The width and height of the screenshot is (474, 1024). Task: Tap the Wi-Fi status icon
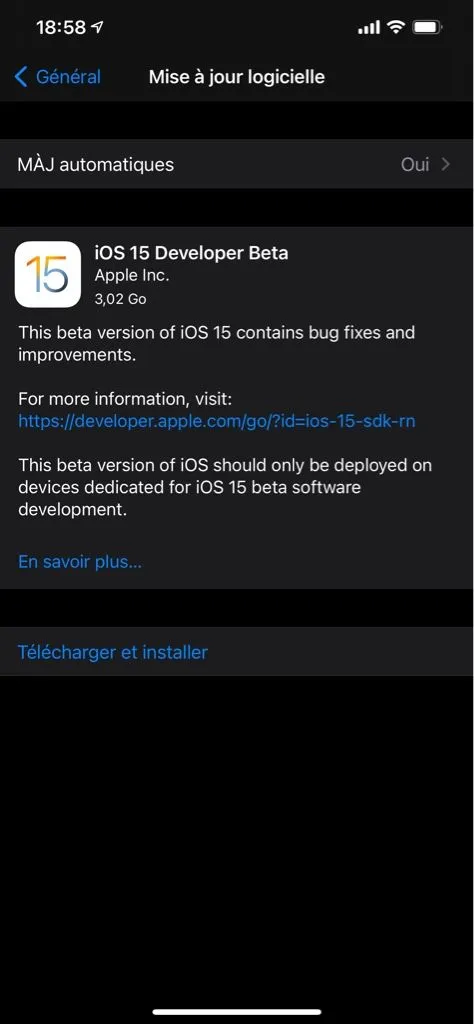tap(396, 27)
